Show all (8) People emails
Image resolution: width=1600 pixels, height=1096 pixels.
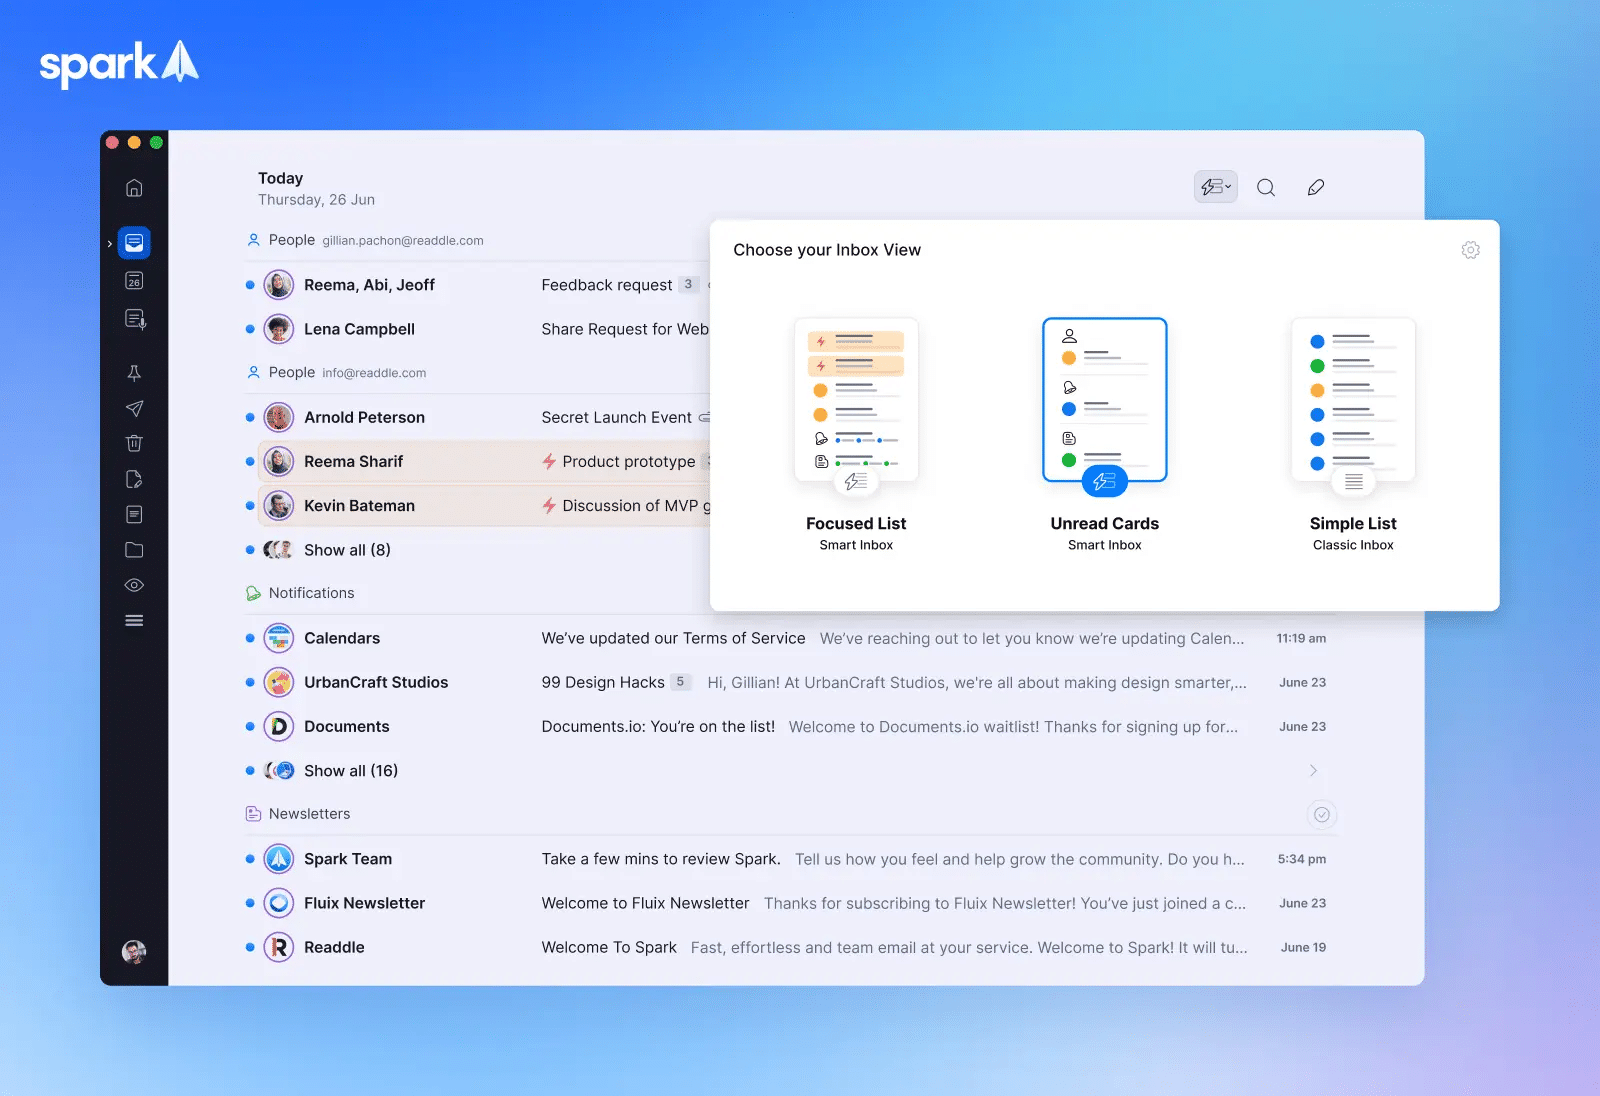tap(347, 550)
